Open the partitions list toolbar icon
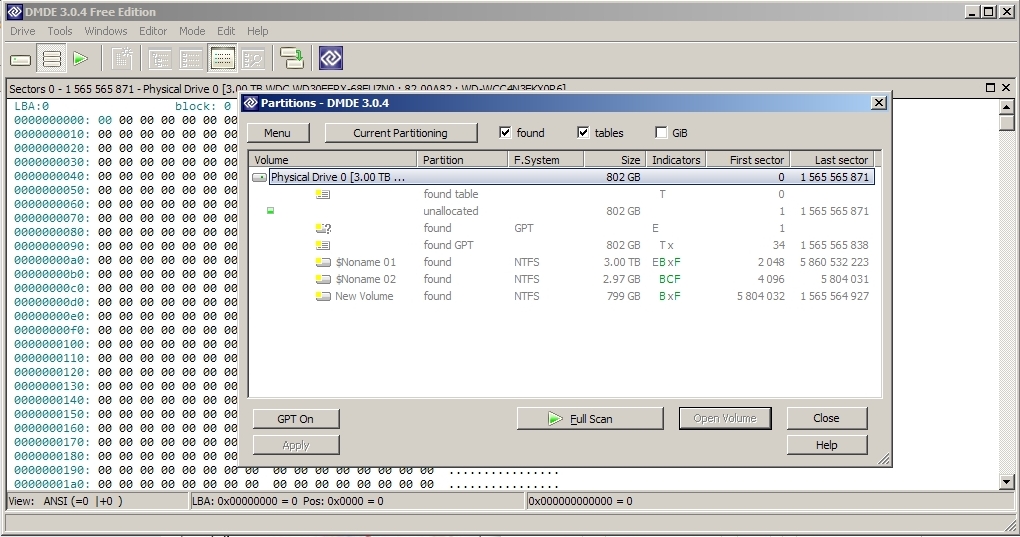This screenshot has height=537, width=1020. point(51,59)
